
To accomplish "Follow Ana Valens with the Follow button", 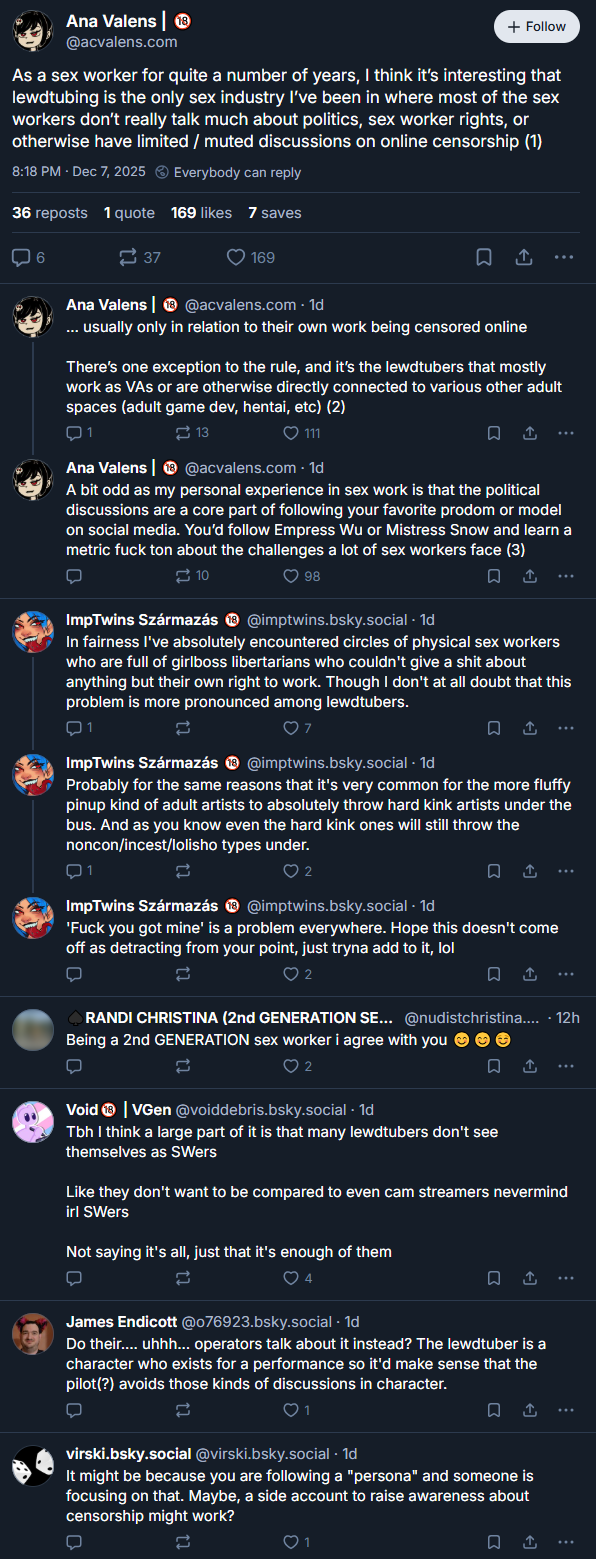I will [537, 26].
